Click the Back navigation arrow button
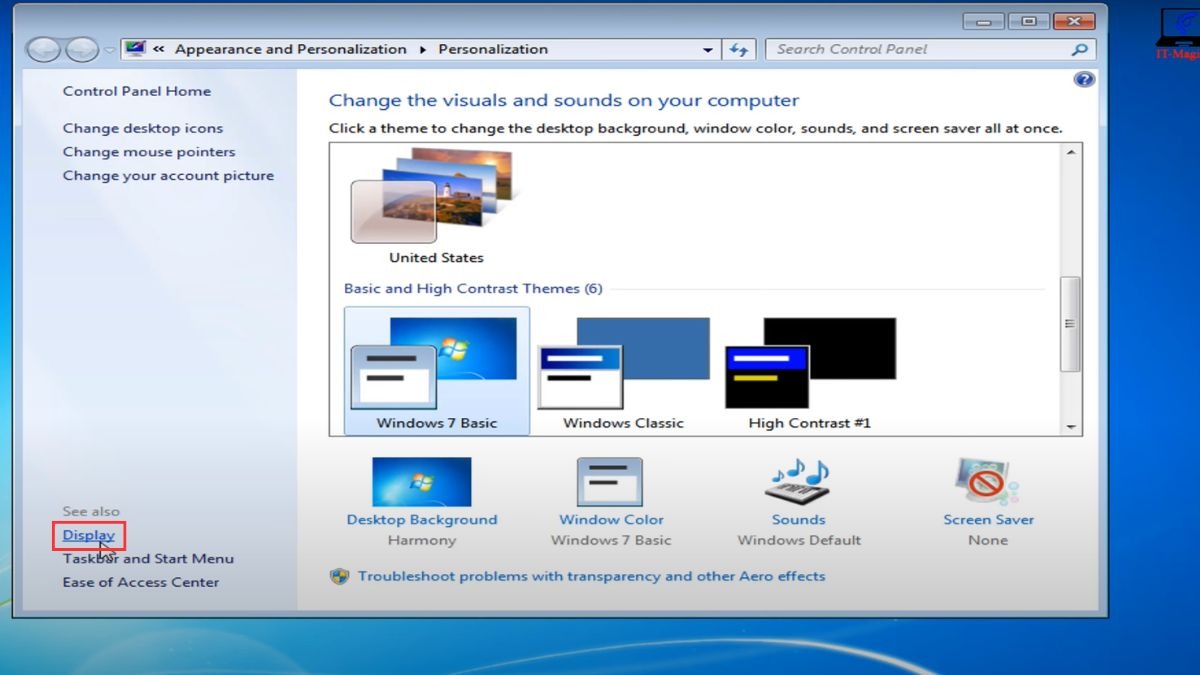The width and height of the screenshot is (1200, 675). point(45,50)
